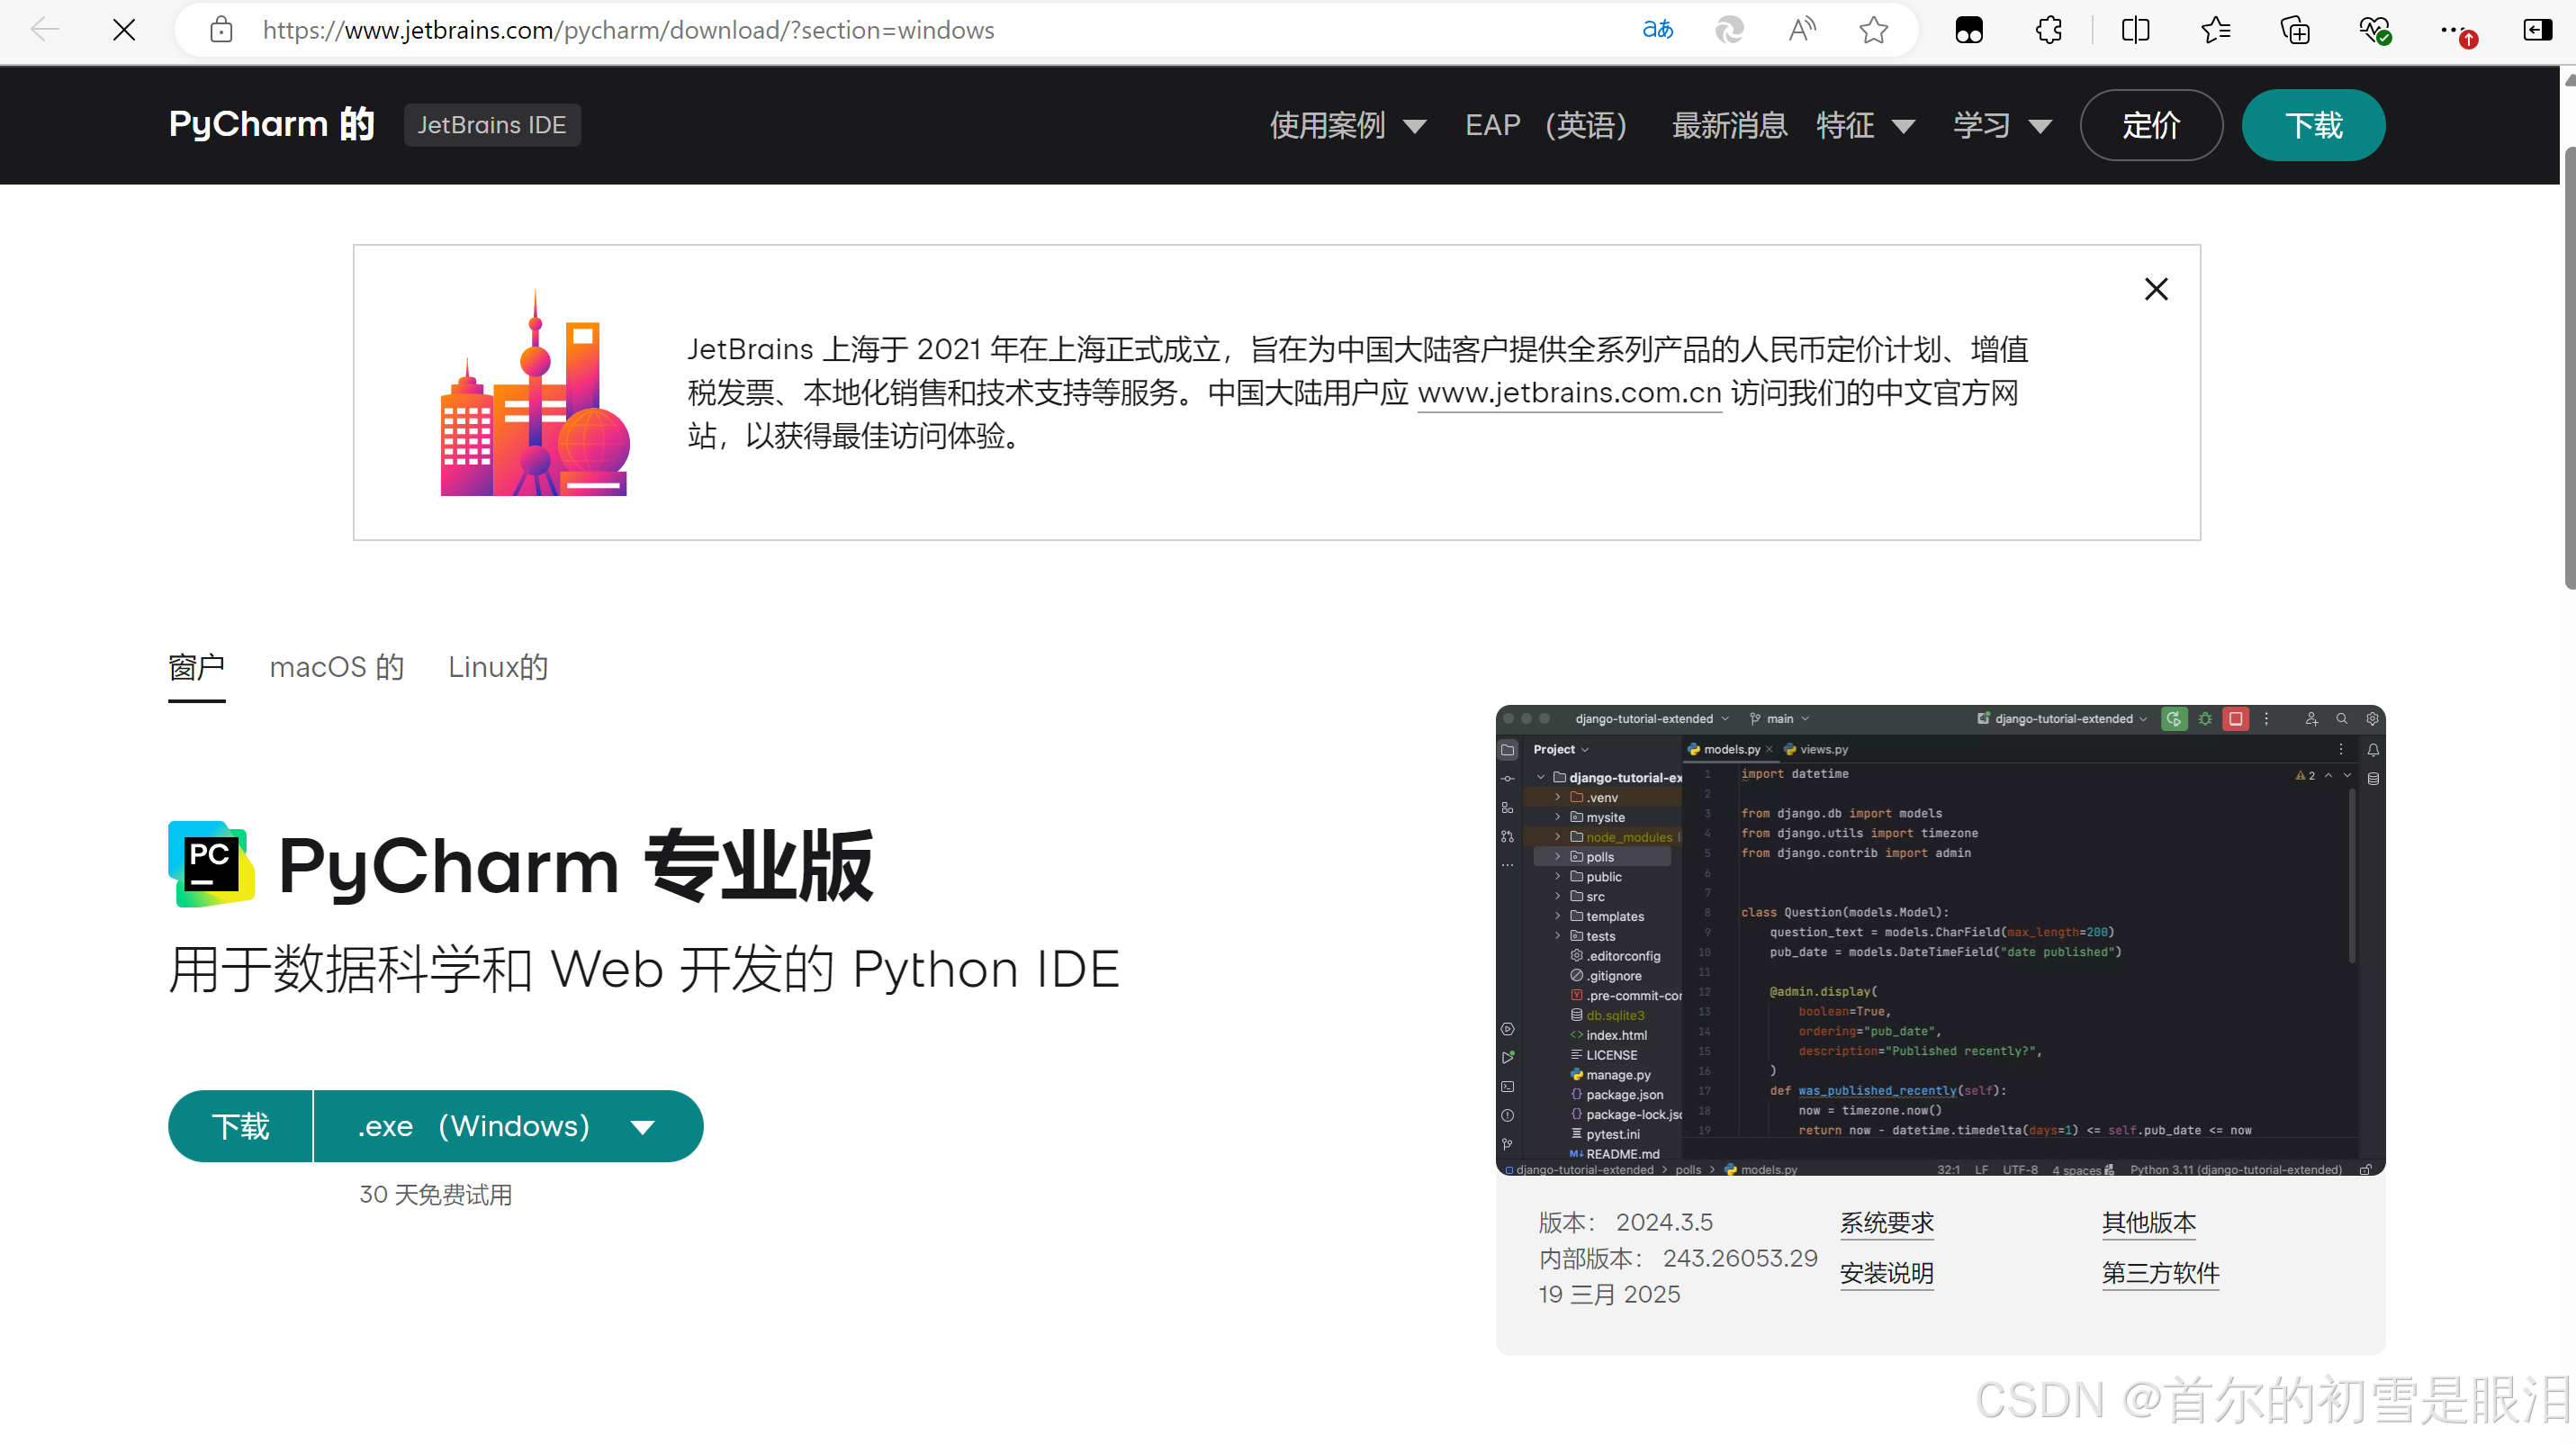This screenshot has height=1444, width=2576.
Task: Open the 系统要求 link
Action: 1886,1222
